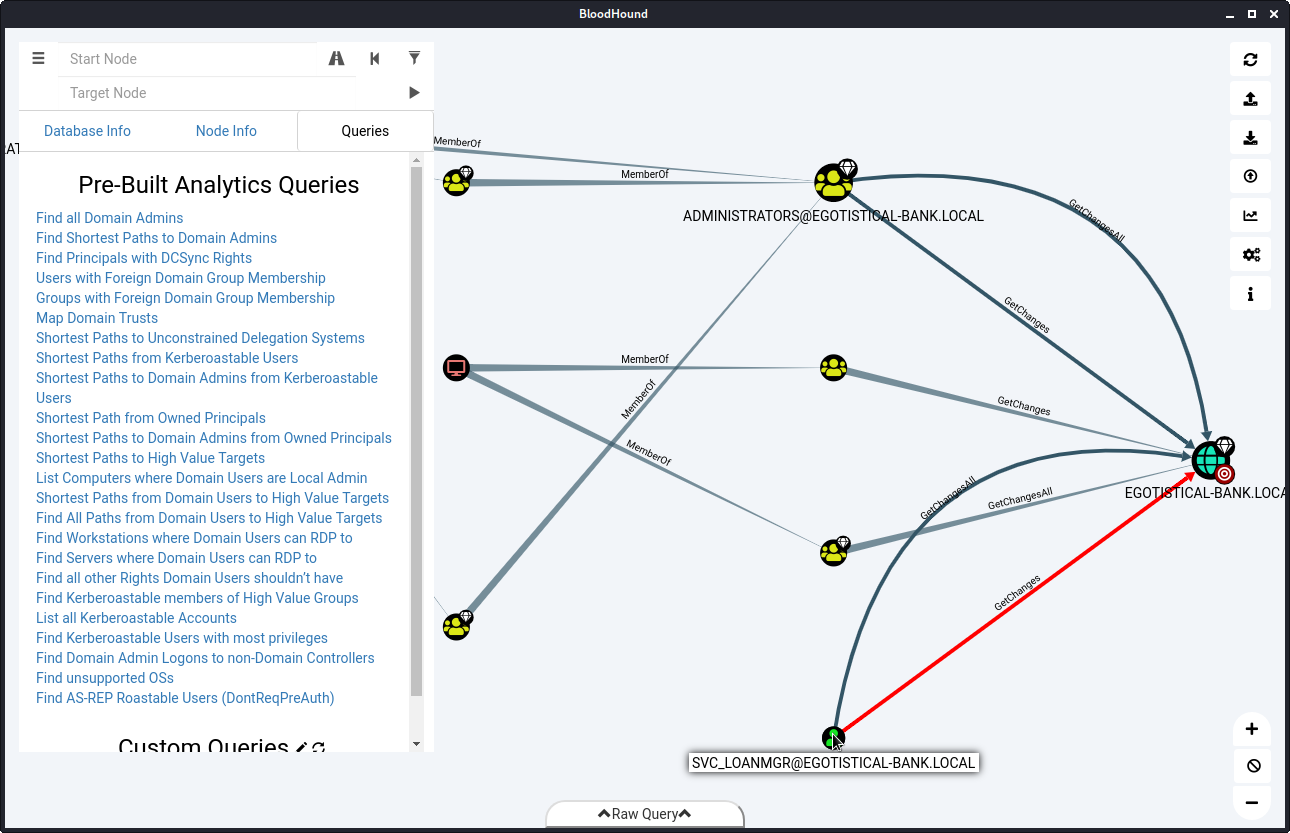Select the SVC_LOANMGR user node
The height and width of the screenshot is (833, 1290).
pyautogui.click(x=833, y=738)
